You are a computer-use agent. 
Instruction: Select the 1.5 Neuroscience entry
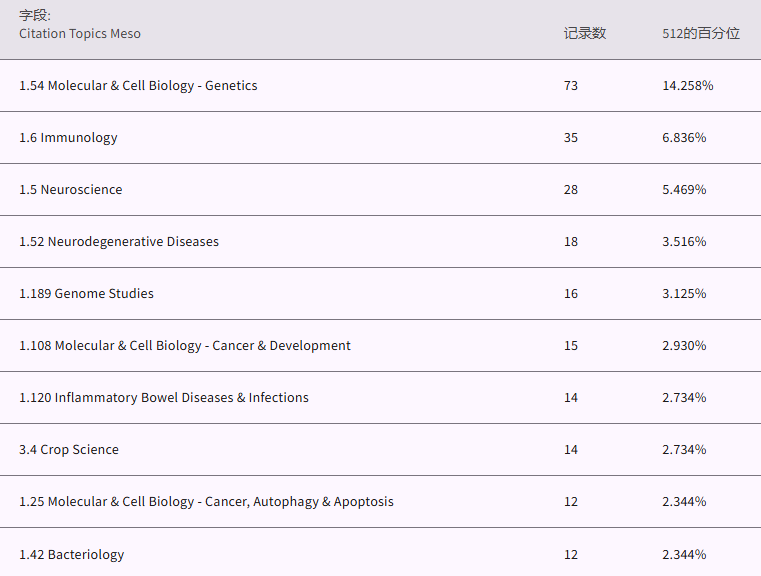click(x=71, y=190)
